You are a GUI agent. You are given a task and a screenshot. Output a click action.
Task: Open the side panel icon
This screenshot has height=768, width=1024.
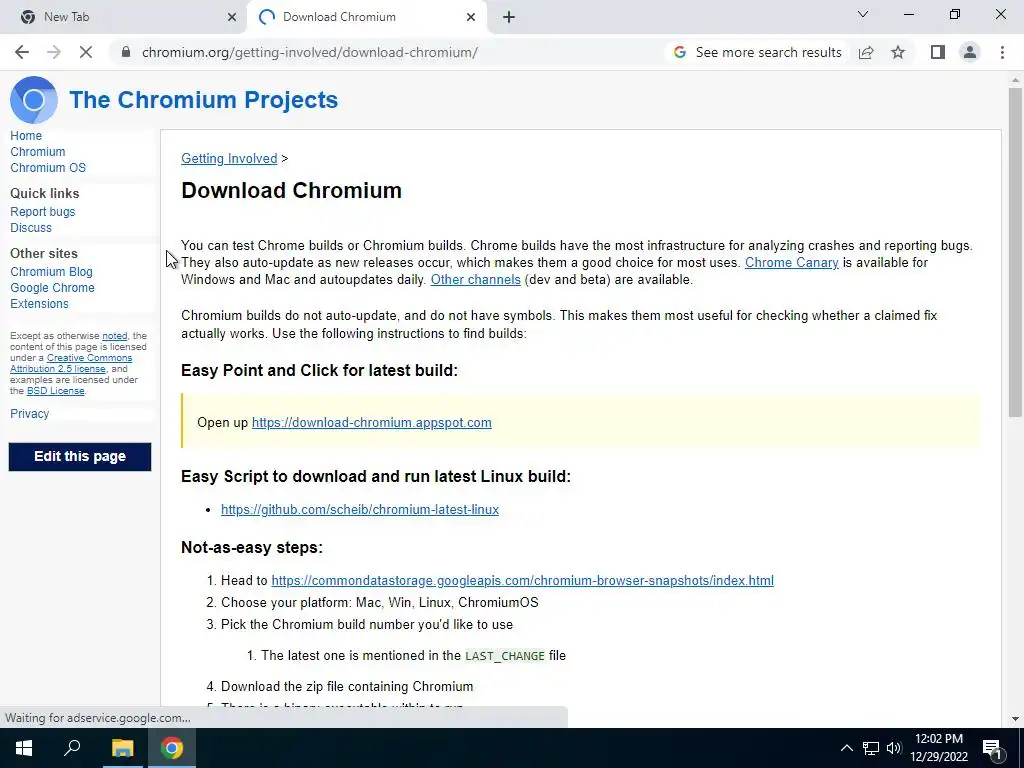click(938, 52)
